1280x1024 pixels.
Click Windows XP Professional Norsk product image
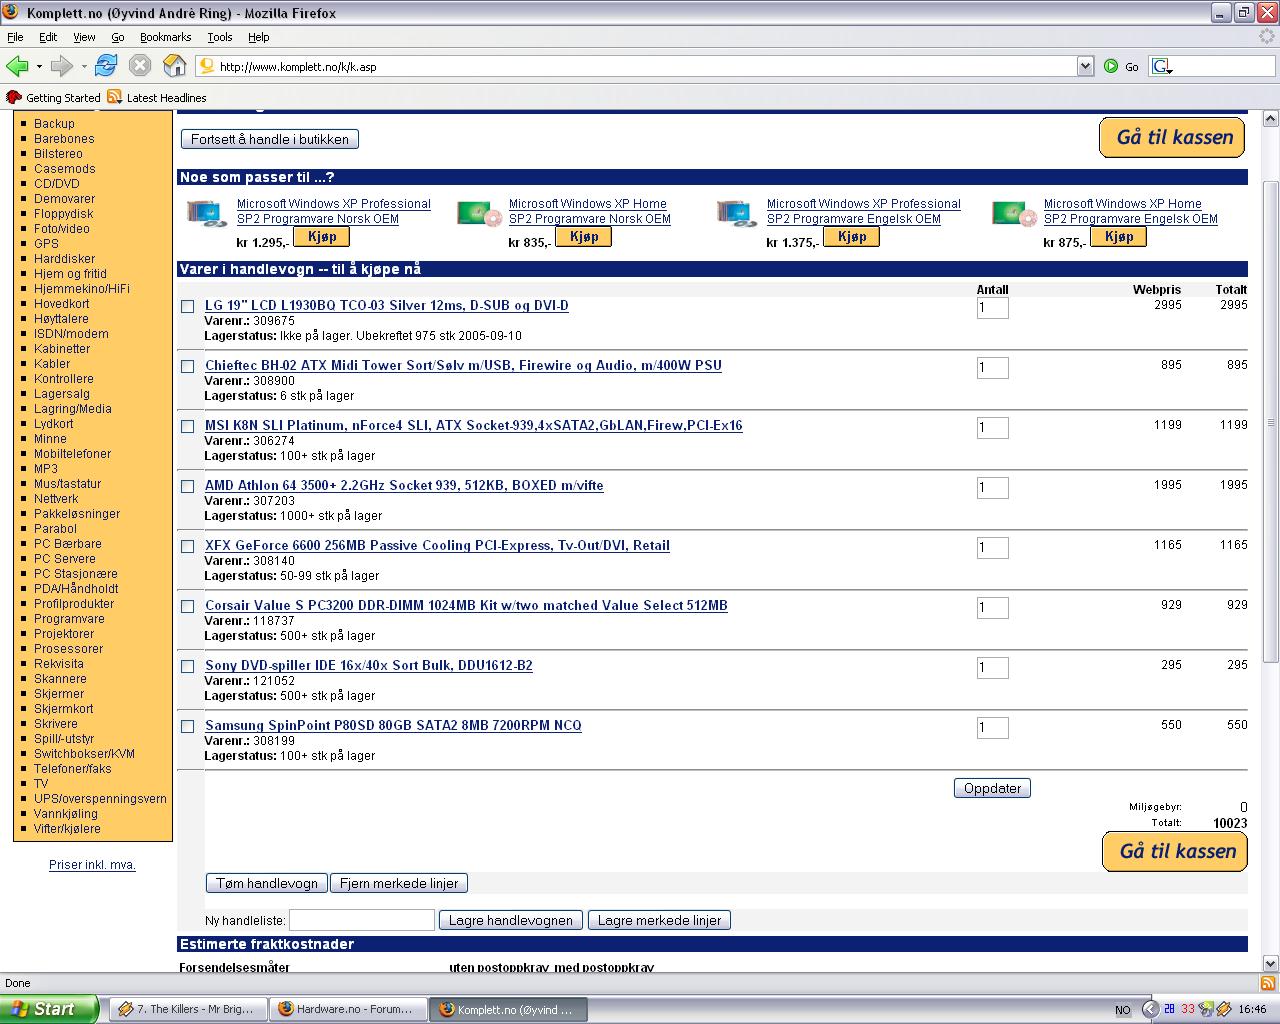206,213
